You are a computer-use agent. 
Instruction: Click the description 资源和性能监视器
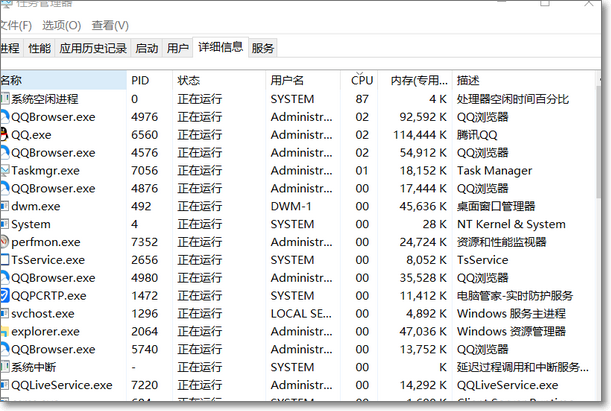tap(502, 242)
